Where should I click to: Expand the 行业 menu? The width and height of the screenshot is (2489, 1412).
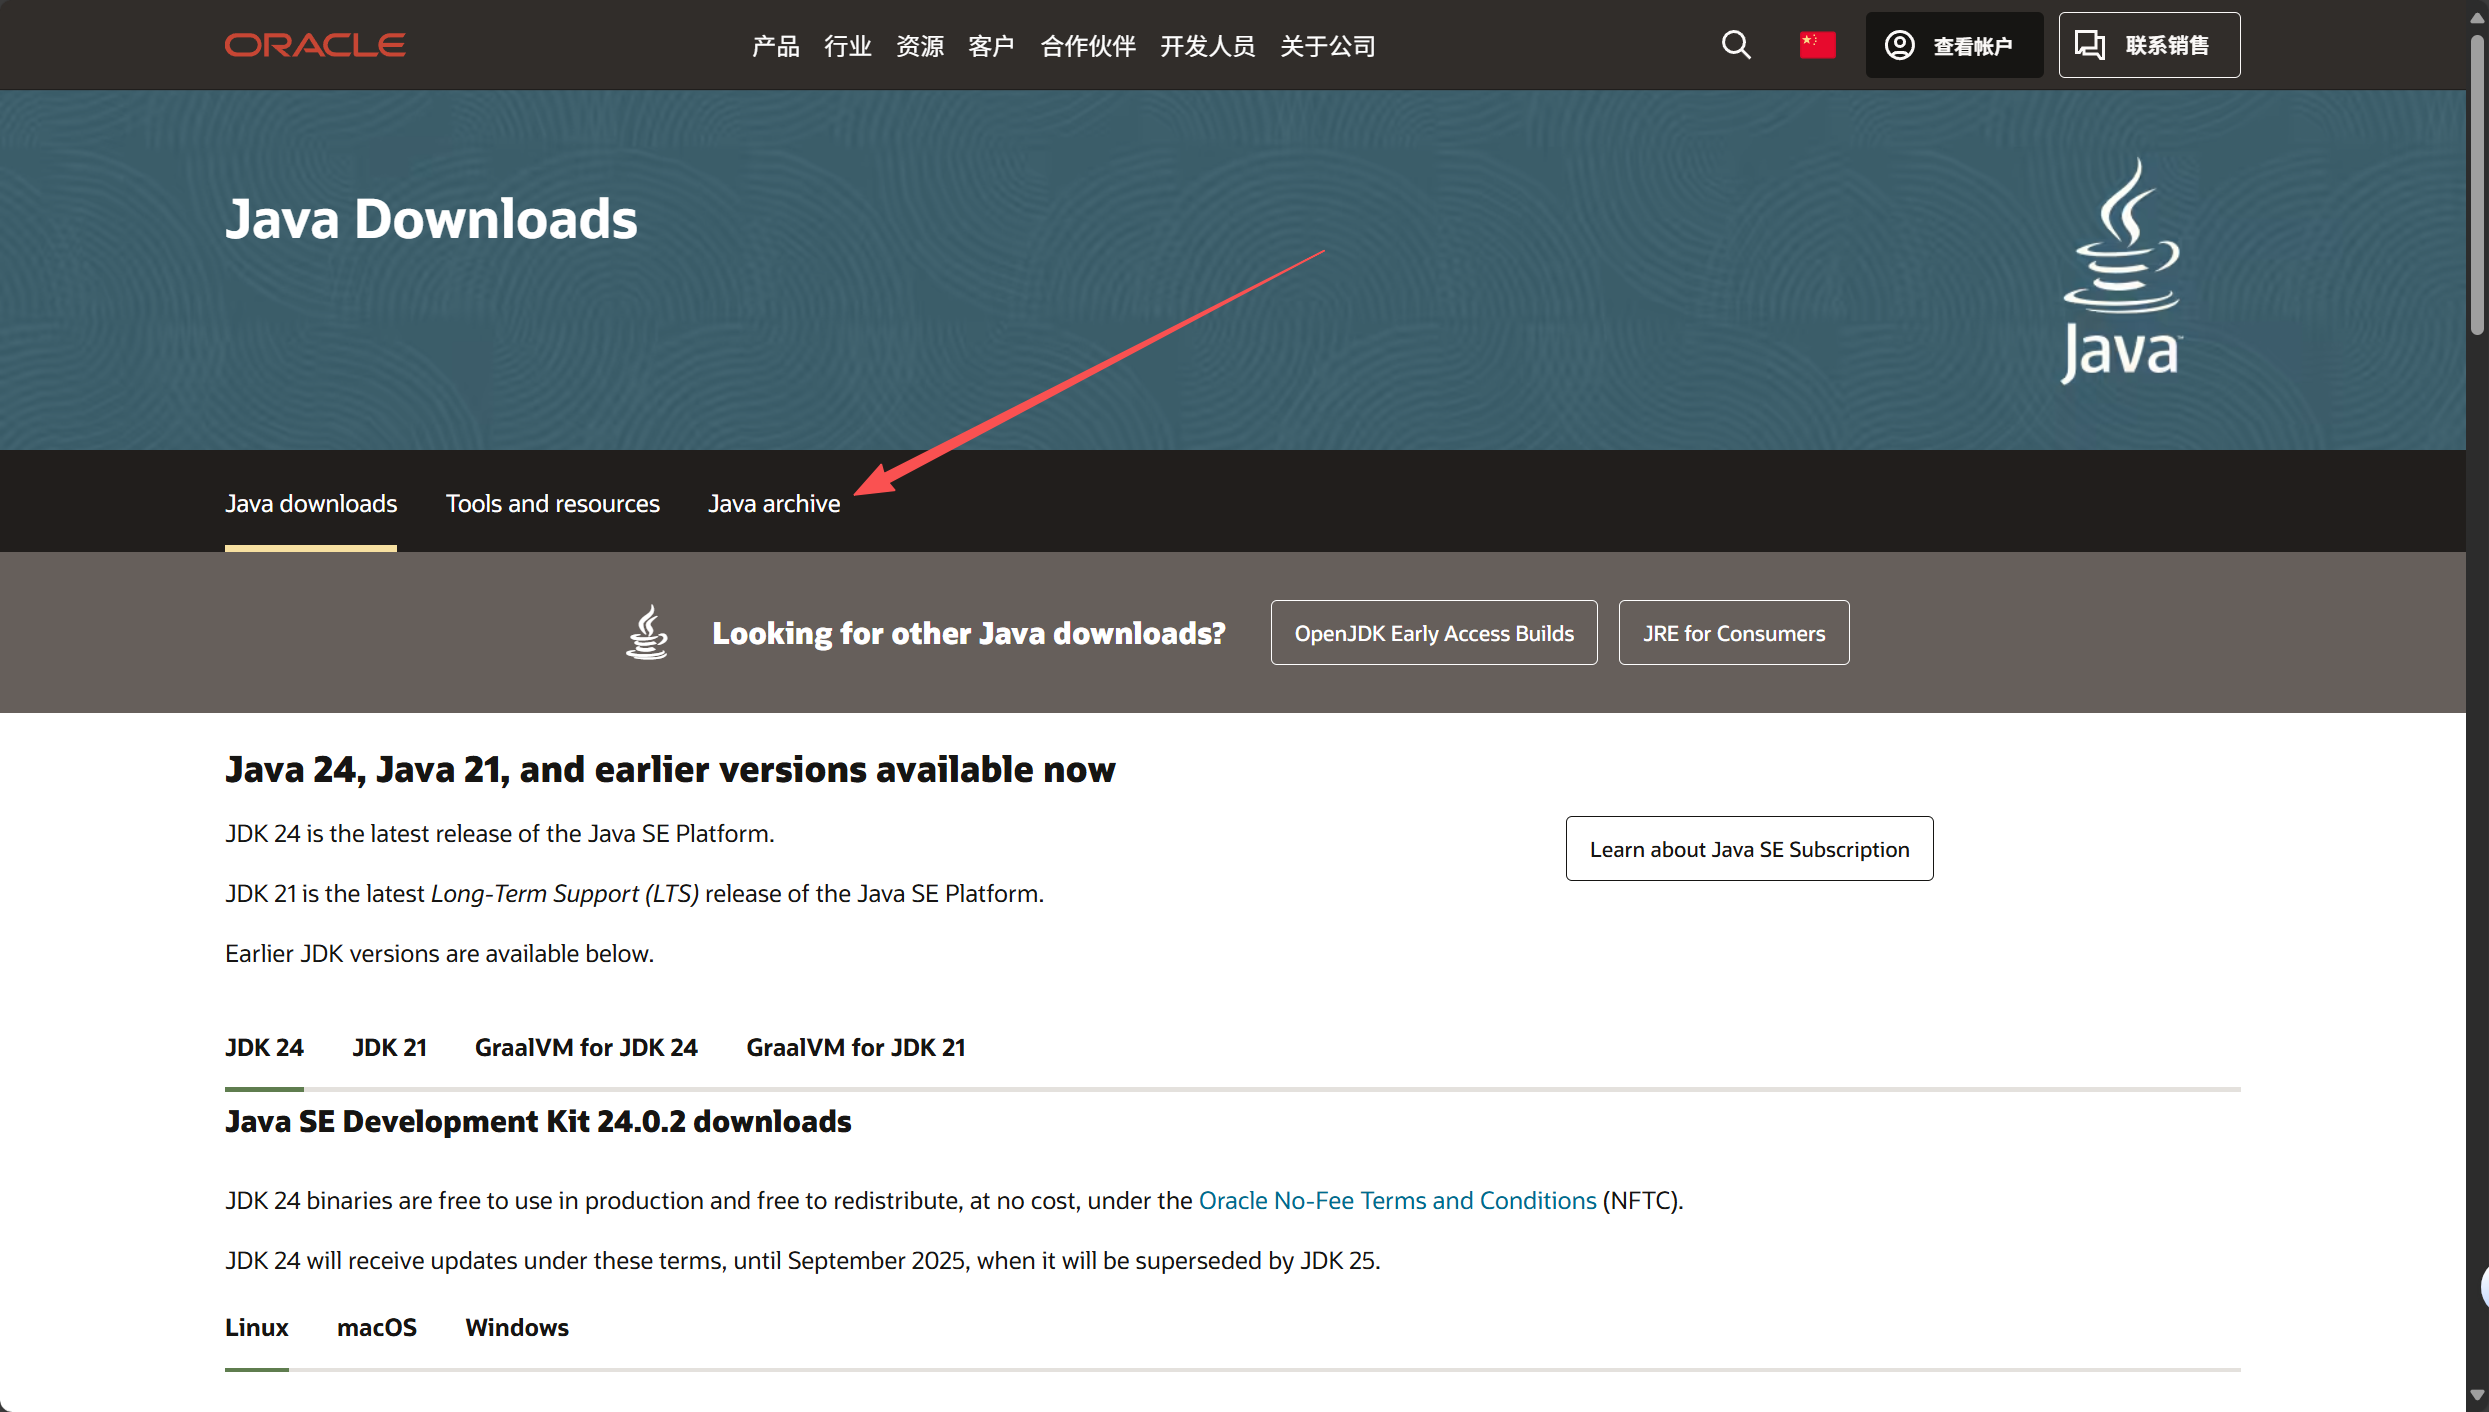(x=847, y=46)
